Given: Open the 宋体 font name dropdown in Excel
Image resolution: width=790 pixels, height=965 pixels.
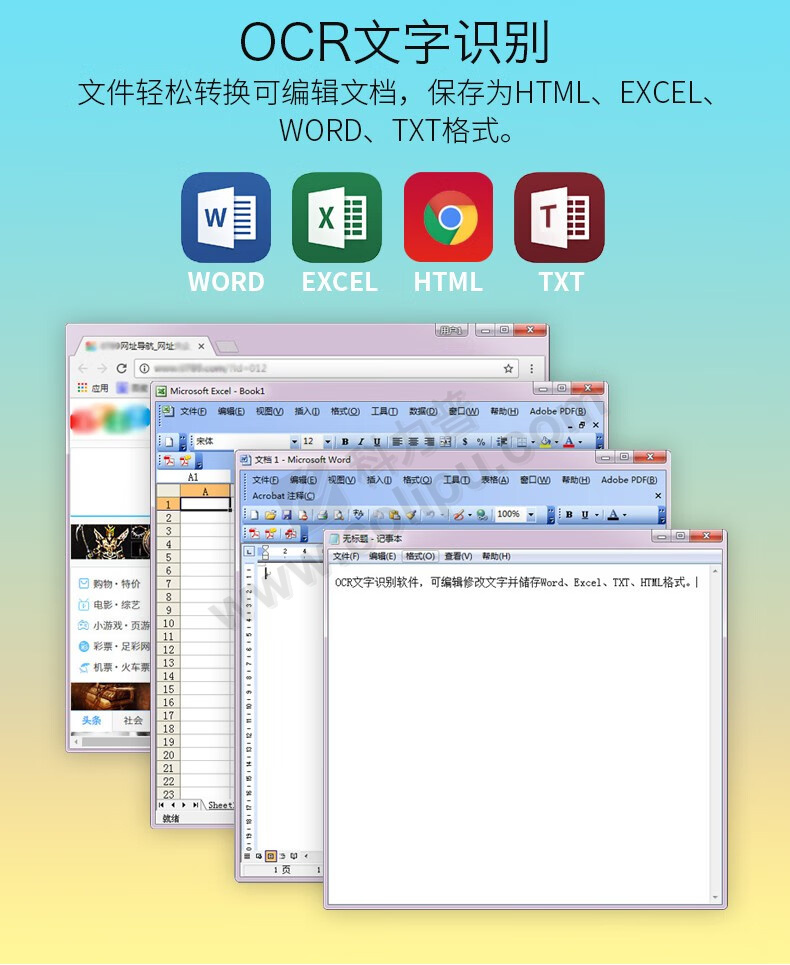Looking at the screenshot, I should 294,441.
